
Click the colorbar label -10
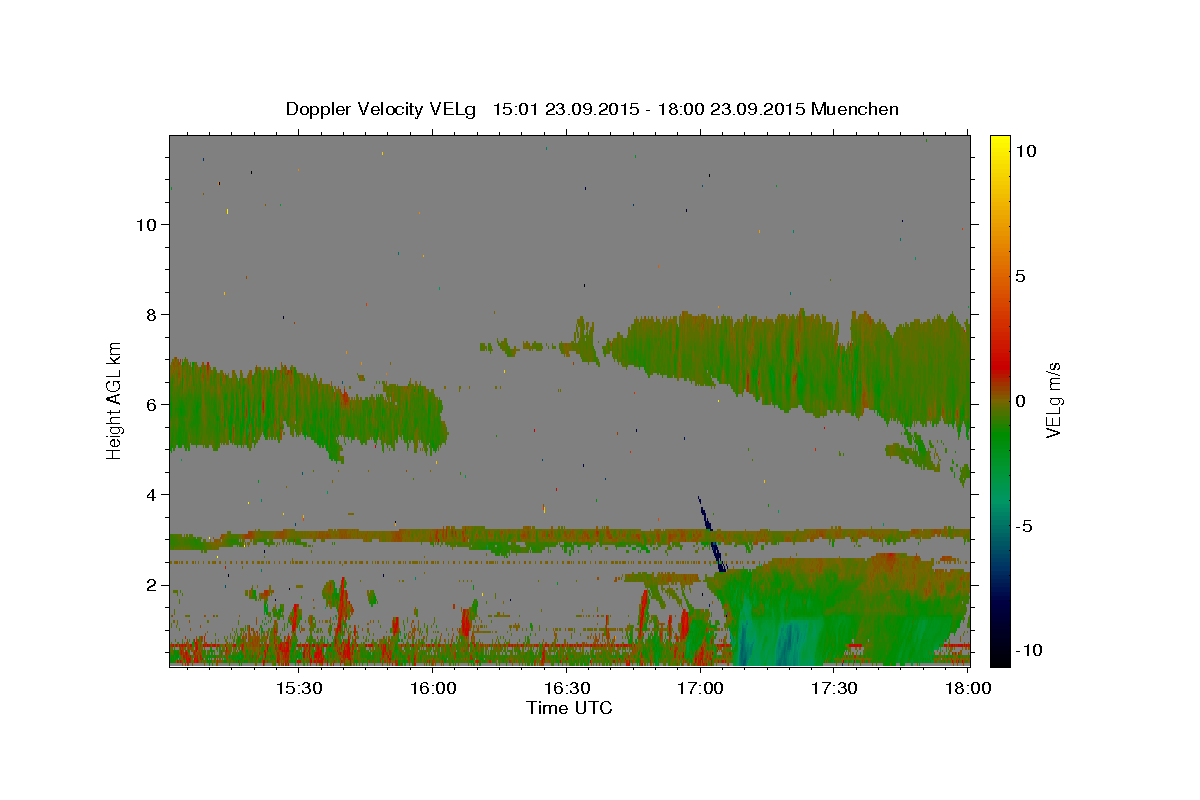click(x=1028, y=650)
